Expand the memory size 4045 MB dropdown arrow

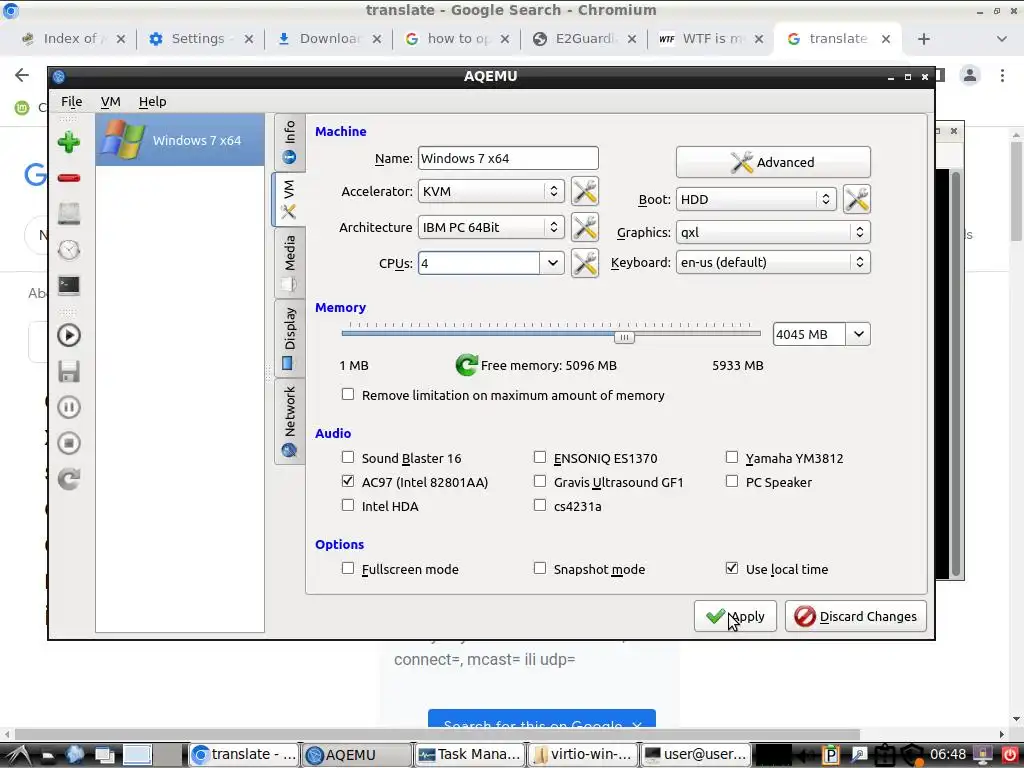point(858,334)
